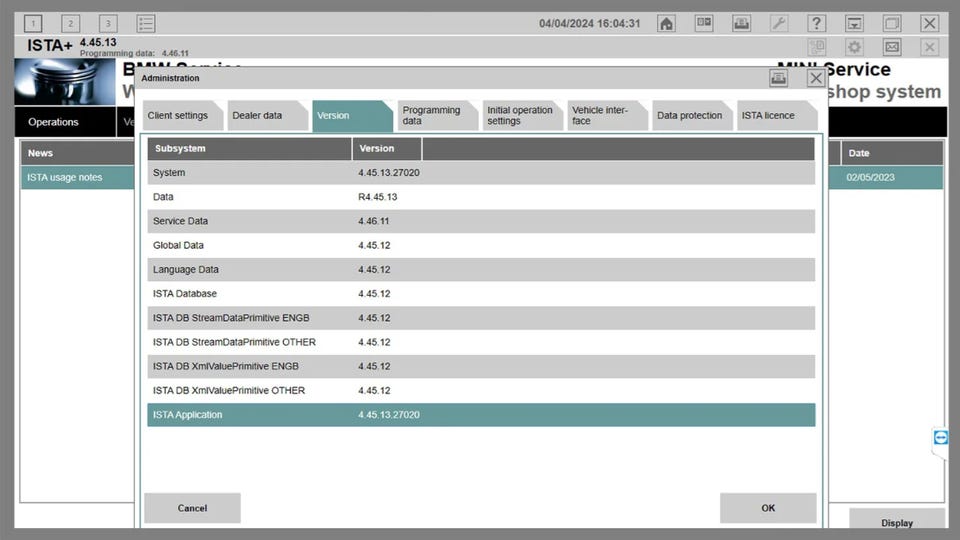
Task: Select the Version tab
Action: 352,116
